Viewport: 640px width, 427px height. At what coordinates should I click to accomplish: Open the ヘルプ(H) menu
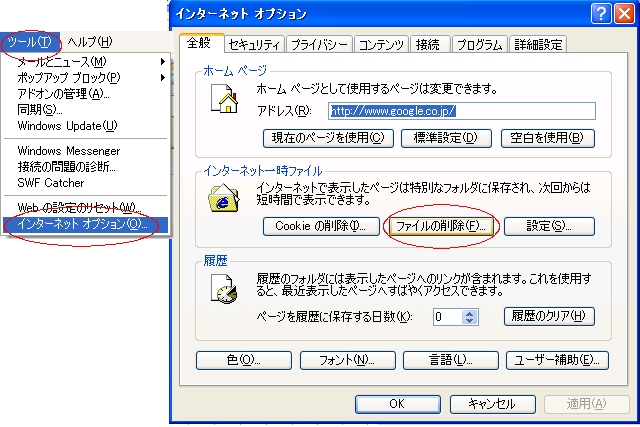click(x=89, y=42)
